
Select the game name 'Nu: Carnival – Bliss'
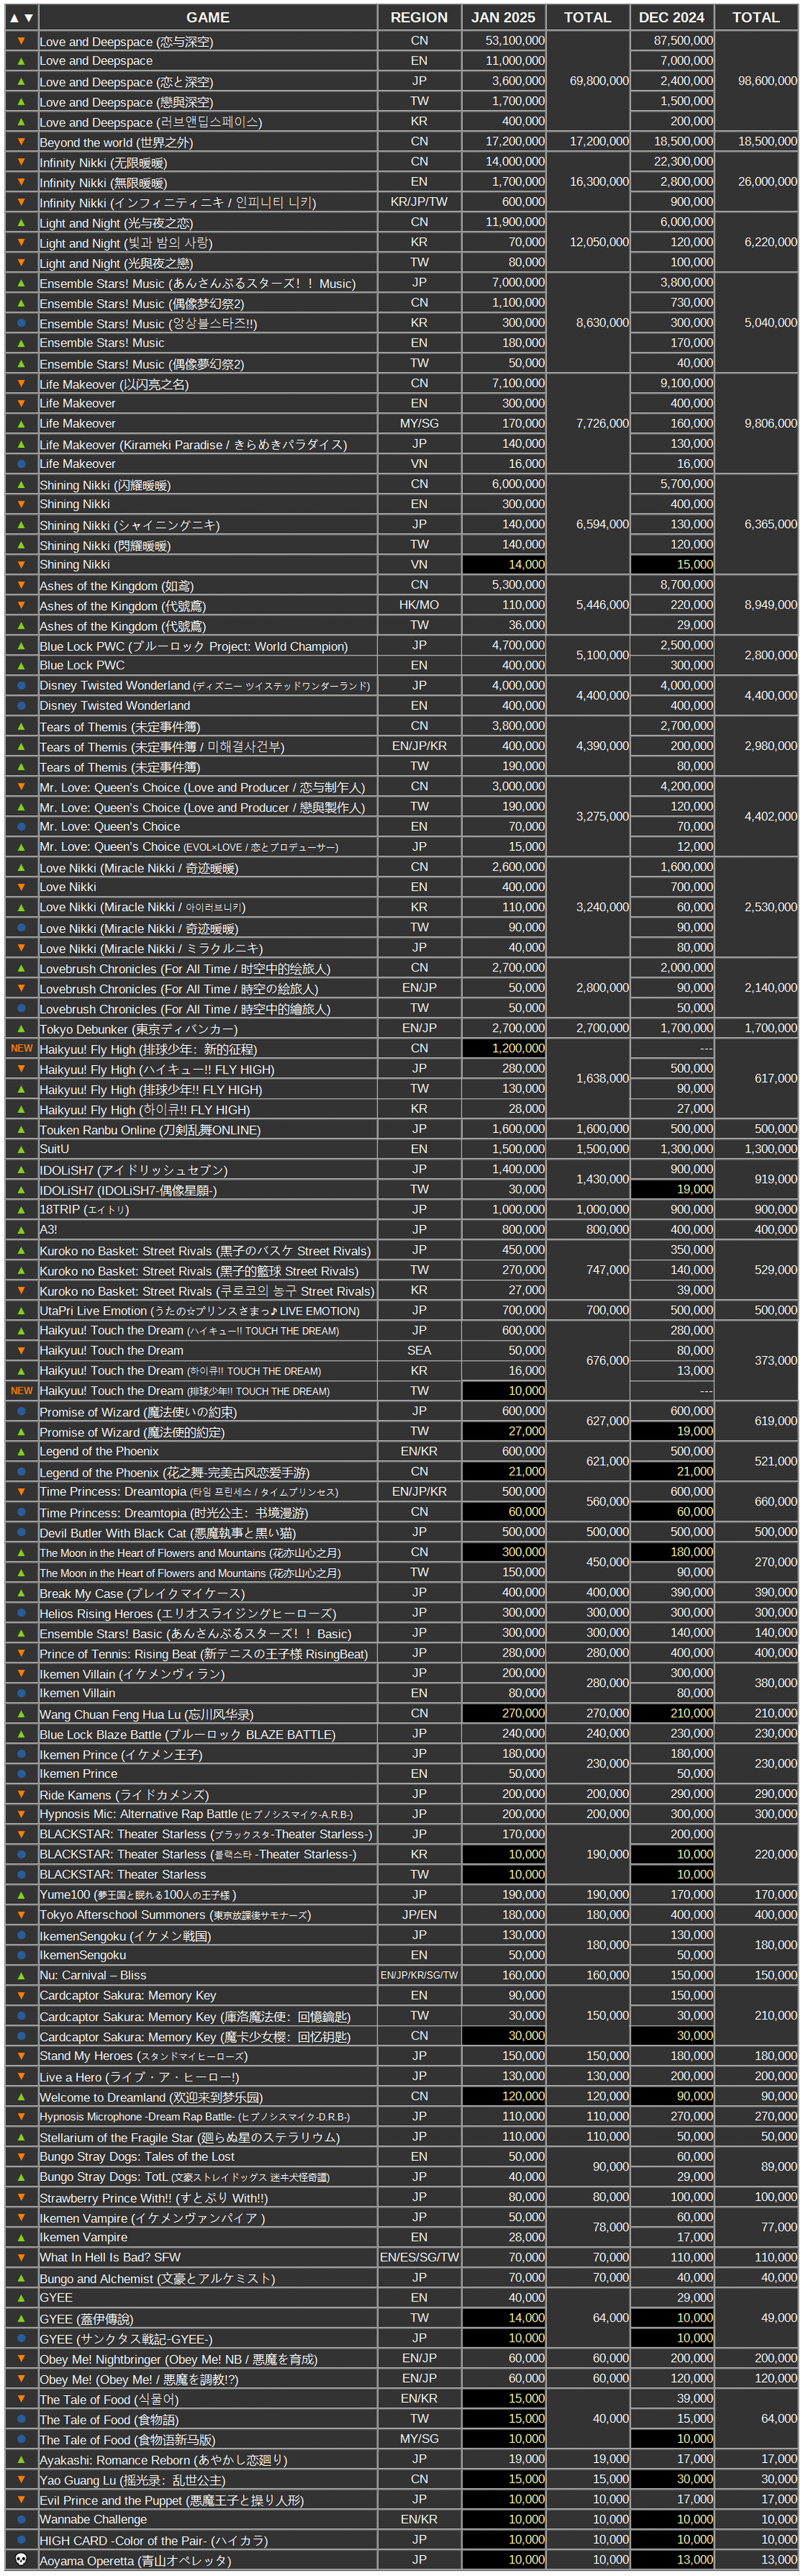click(x=93, y=1975)
